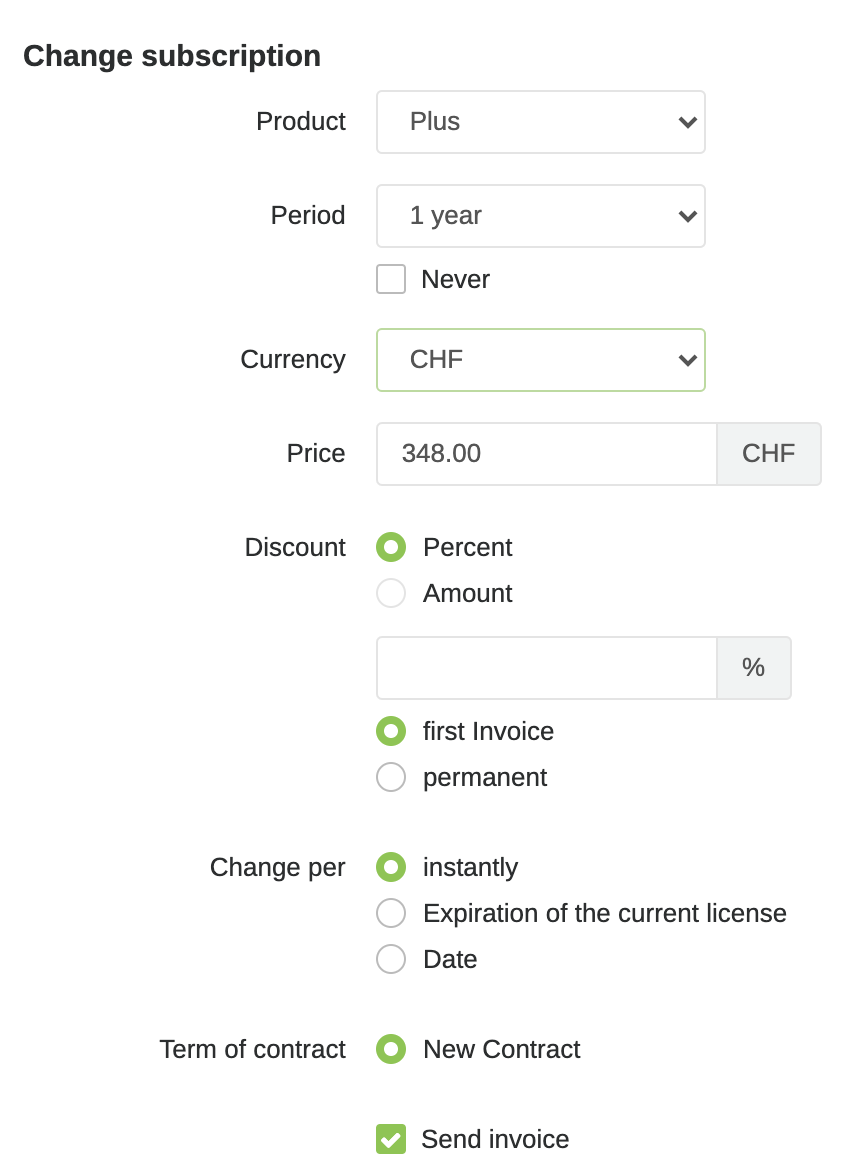This screenshot has height=1172, width=862.
Task: Click the Send invoice label text
Action: tap(495, 1139)
